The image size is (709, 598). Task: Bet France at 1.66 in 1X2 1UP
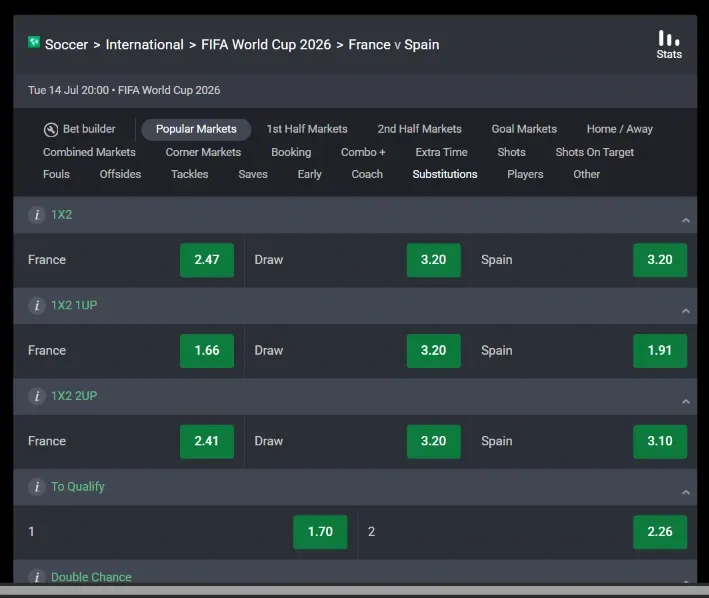click(x=207, y=351)
